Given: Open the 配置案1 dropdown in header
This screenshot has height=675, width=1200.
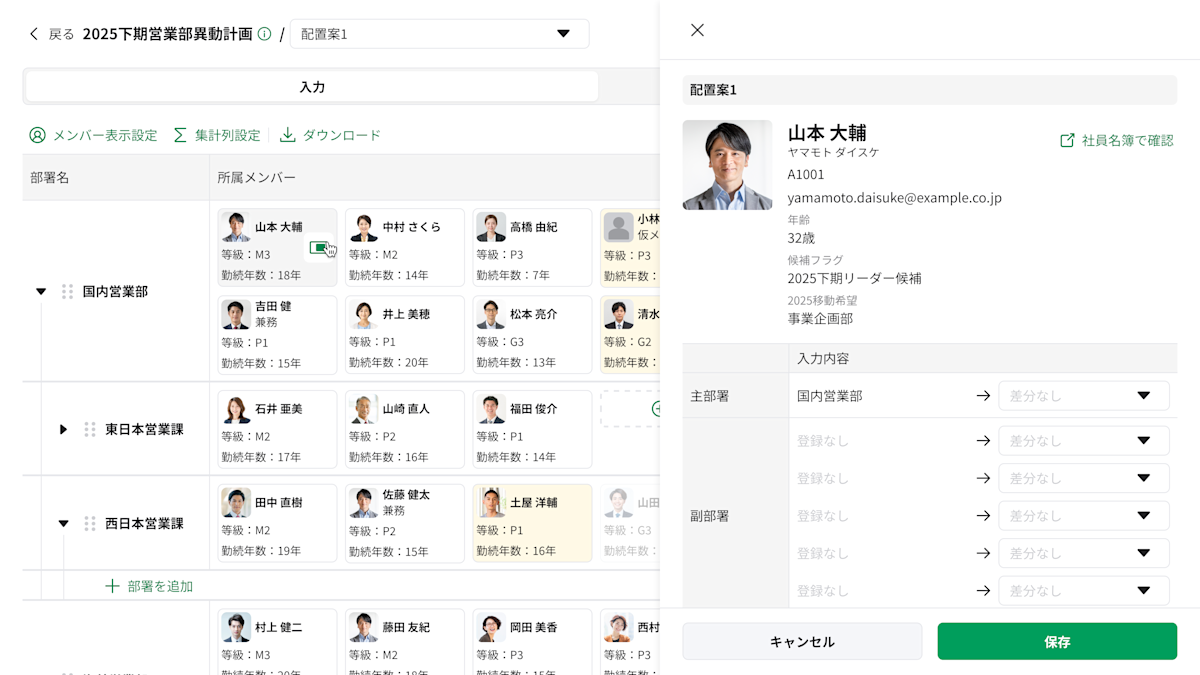Looking at the screenshot, I should tap(439, 34).
